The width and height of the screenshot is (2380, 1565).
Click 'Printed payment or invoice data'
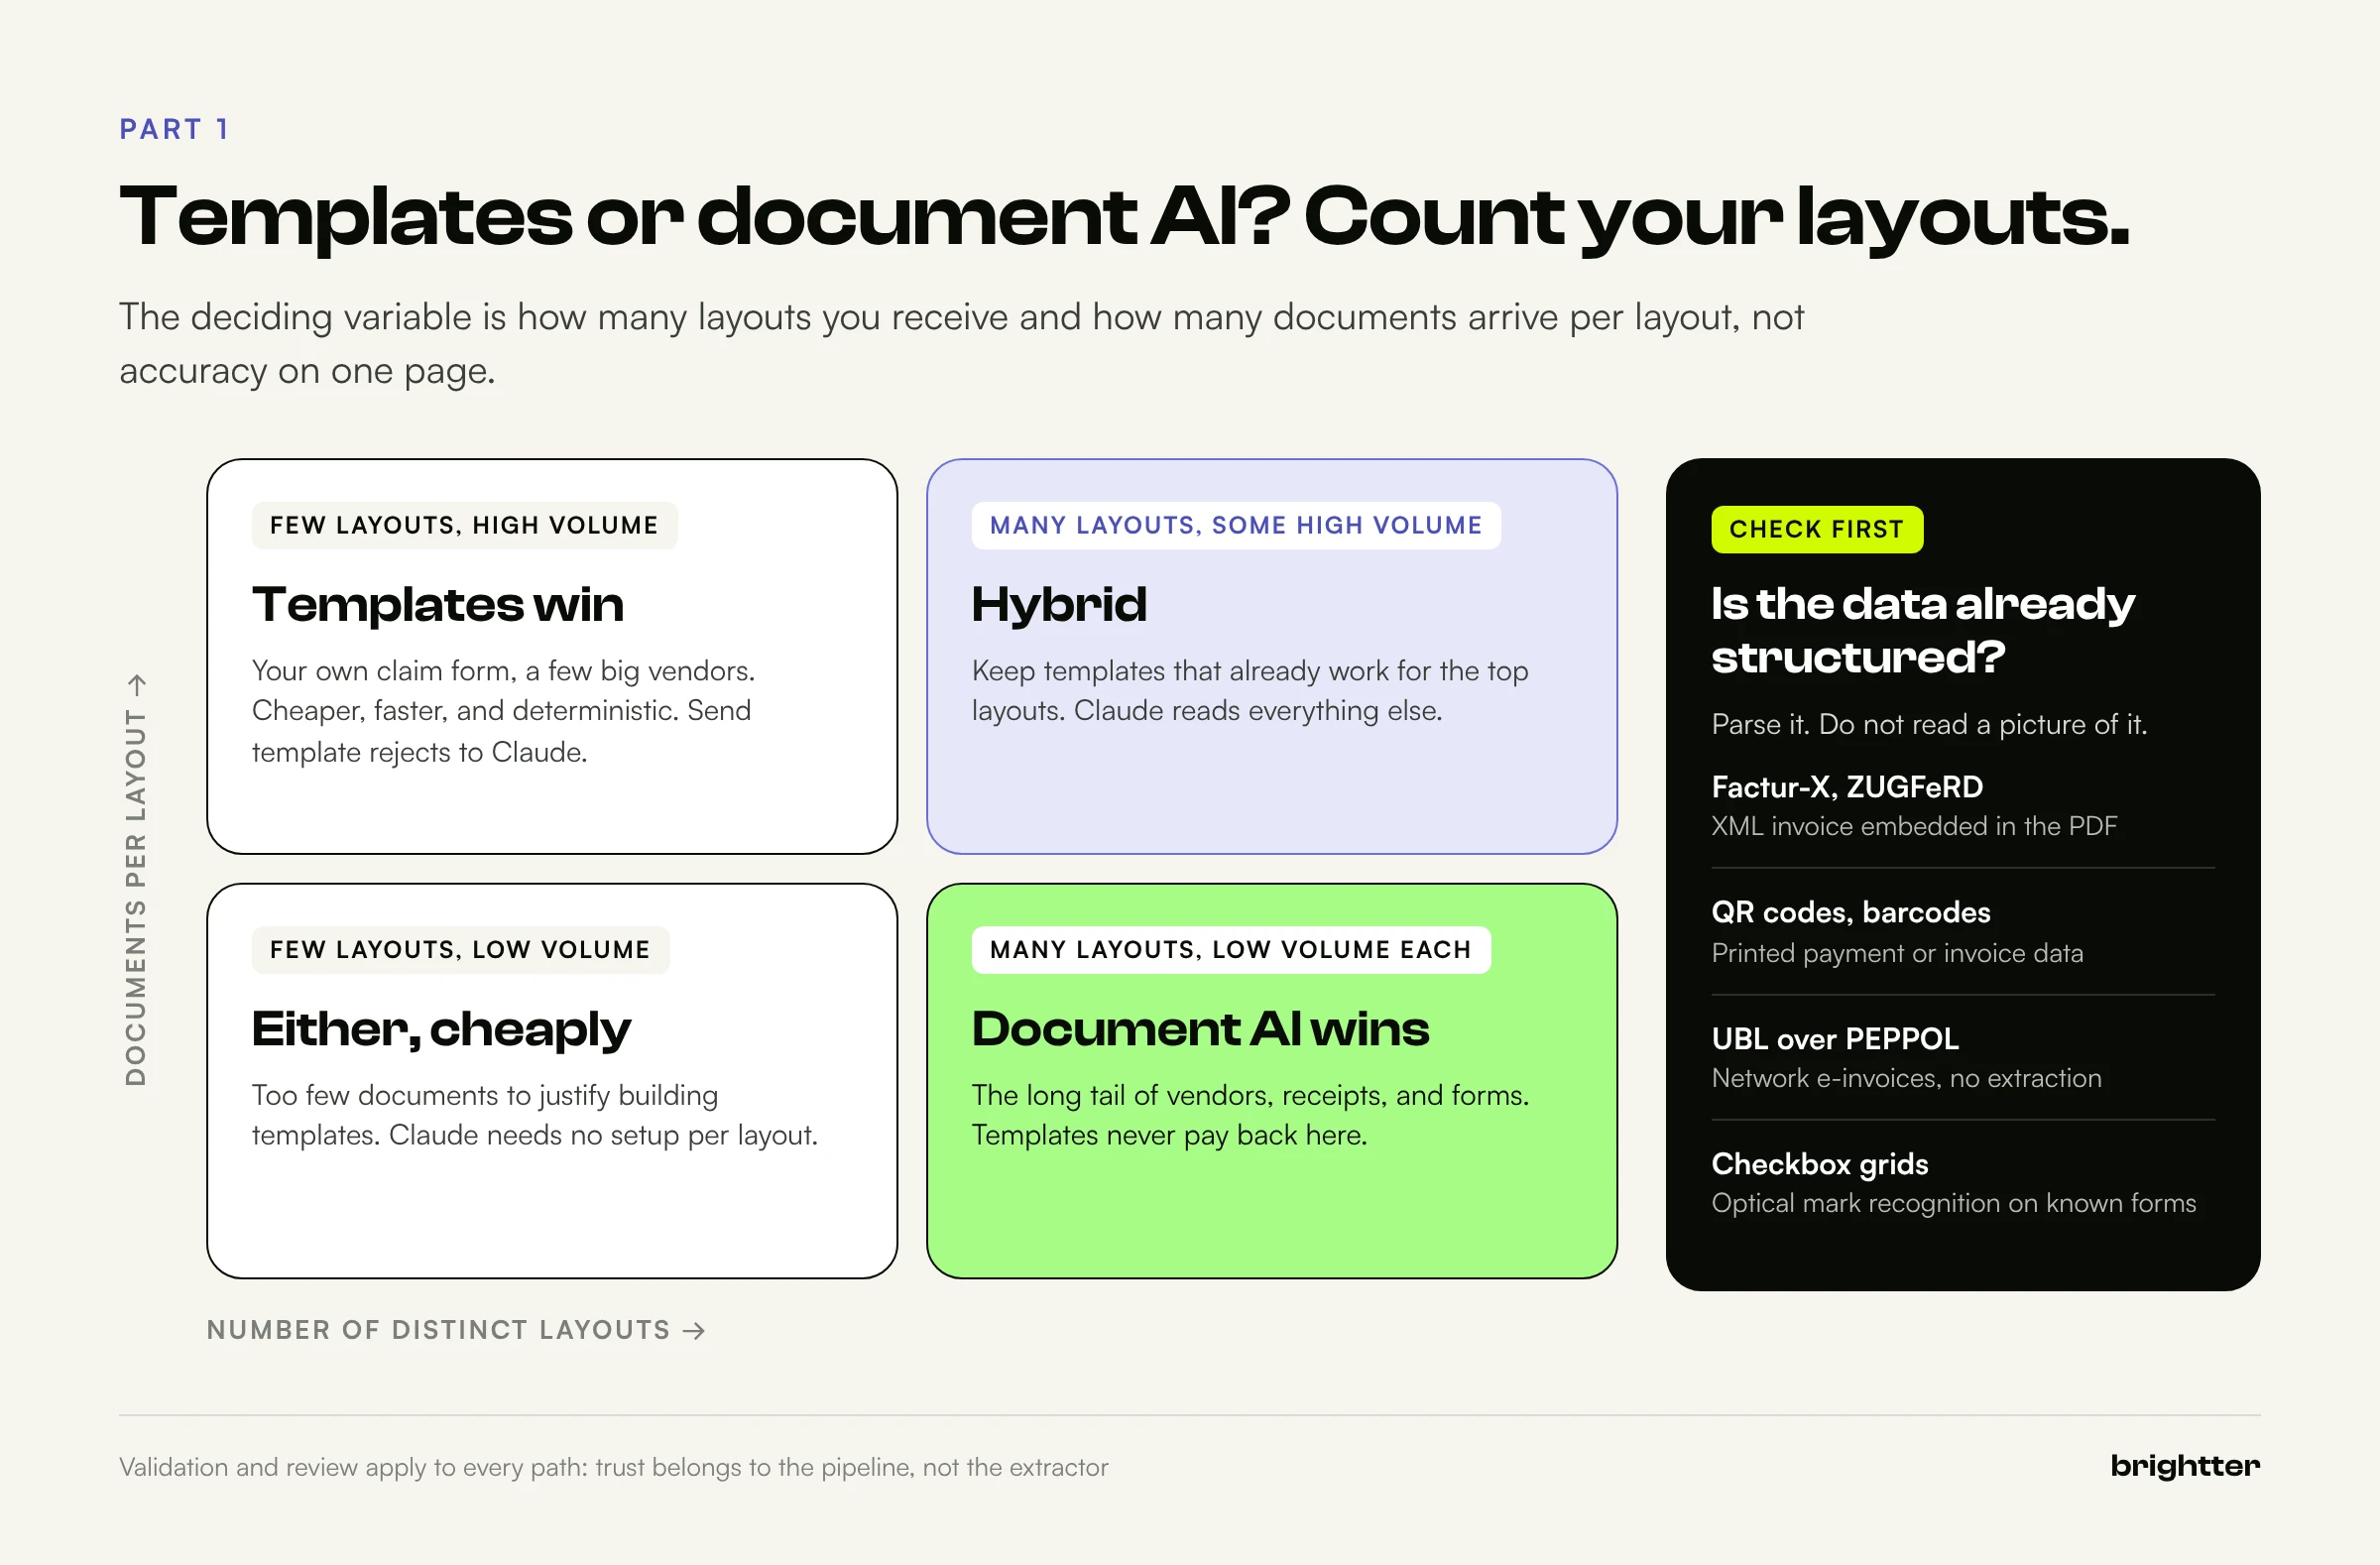(1897, 953)
